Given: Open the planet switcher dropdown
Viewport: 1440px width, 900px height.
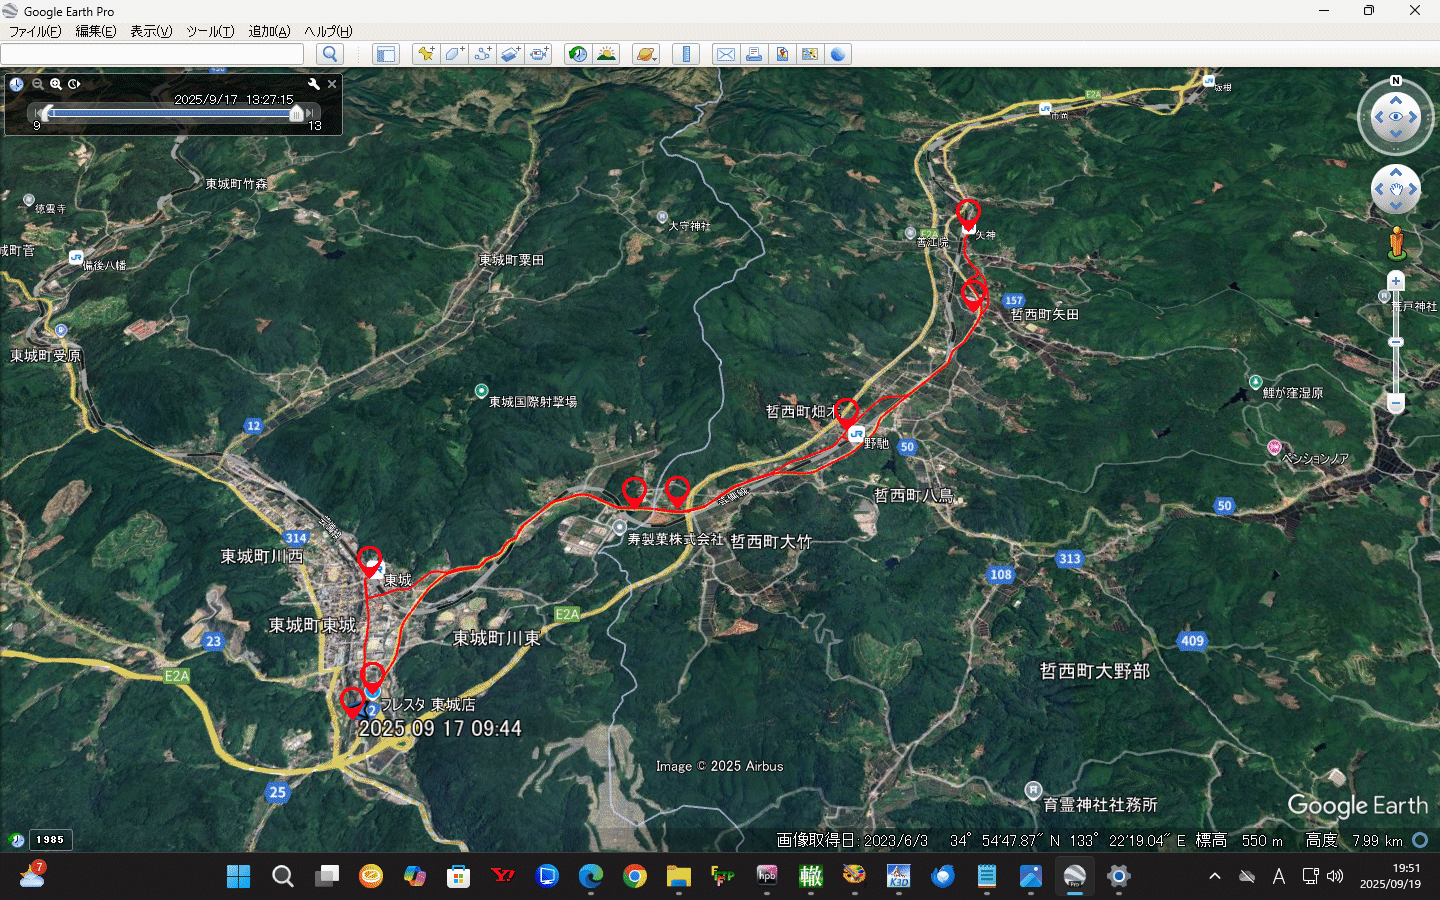Looking at the screenshot, I should point(646,54).
